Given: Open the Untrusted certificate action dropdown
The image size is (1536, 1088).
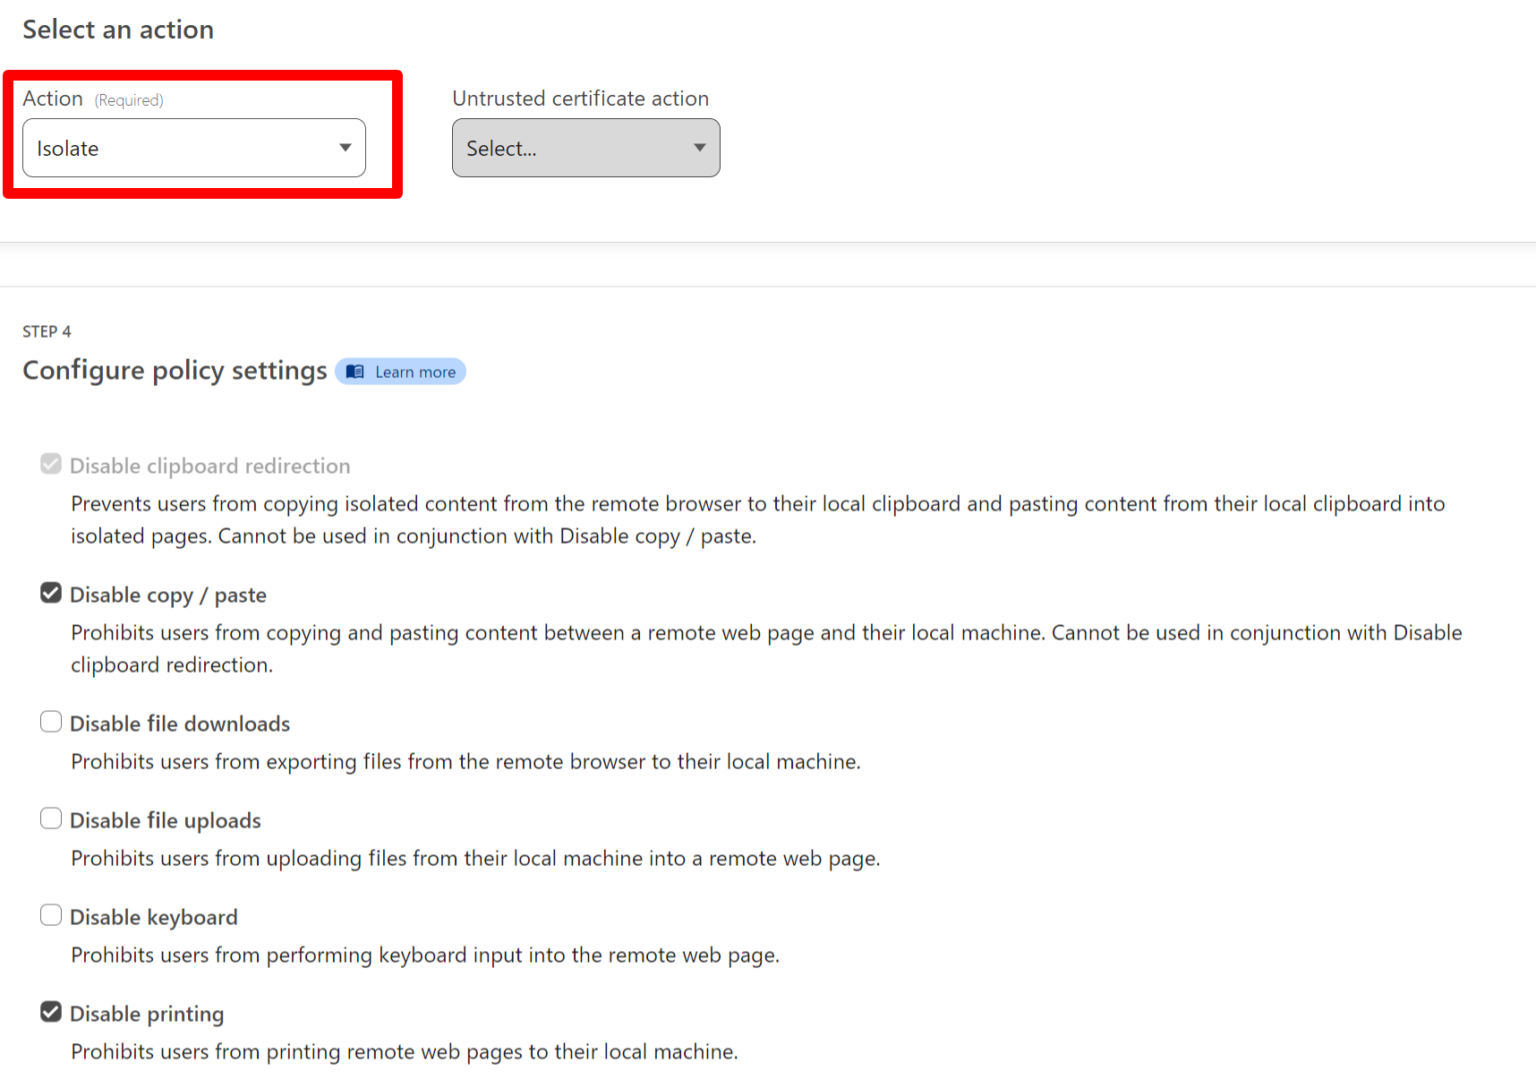Looking at the screenshot, I should click(x=585, y=147).
